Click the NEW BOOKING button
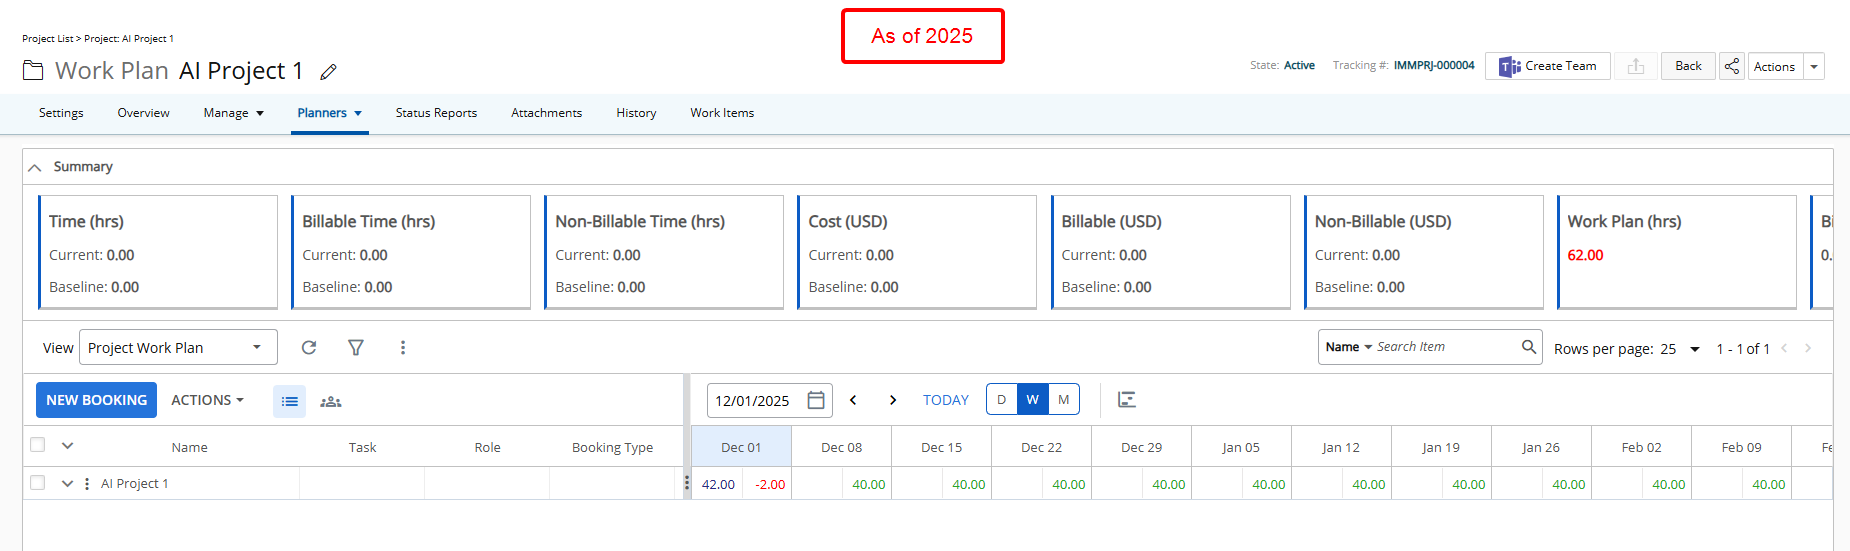This screenshot has height=551, width=1850. (96, 400)
